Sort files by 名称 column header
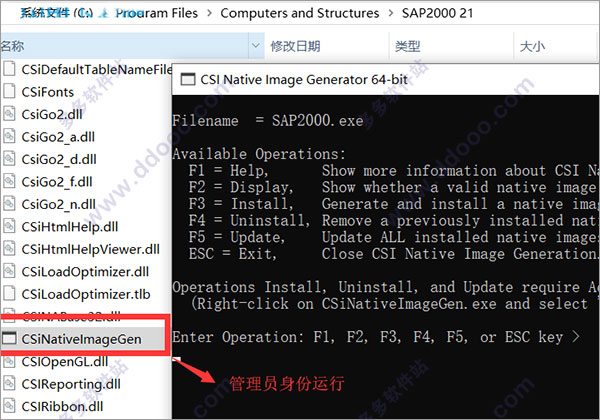This screenshot has height=420, width=600. [124, 46]
